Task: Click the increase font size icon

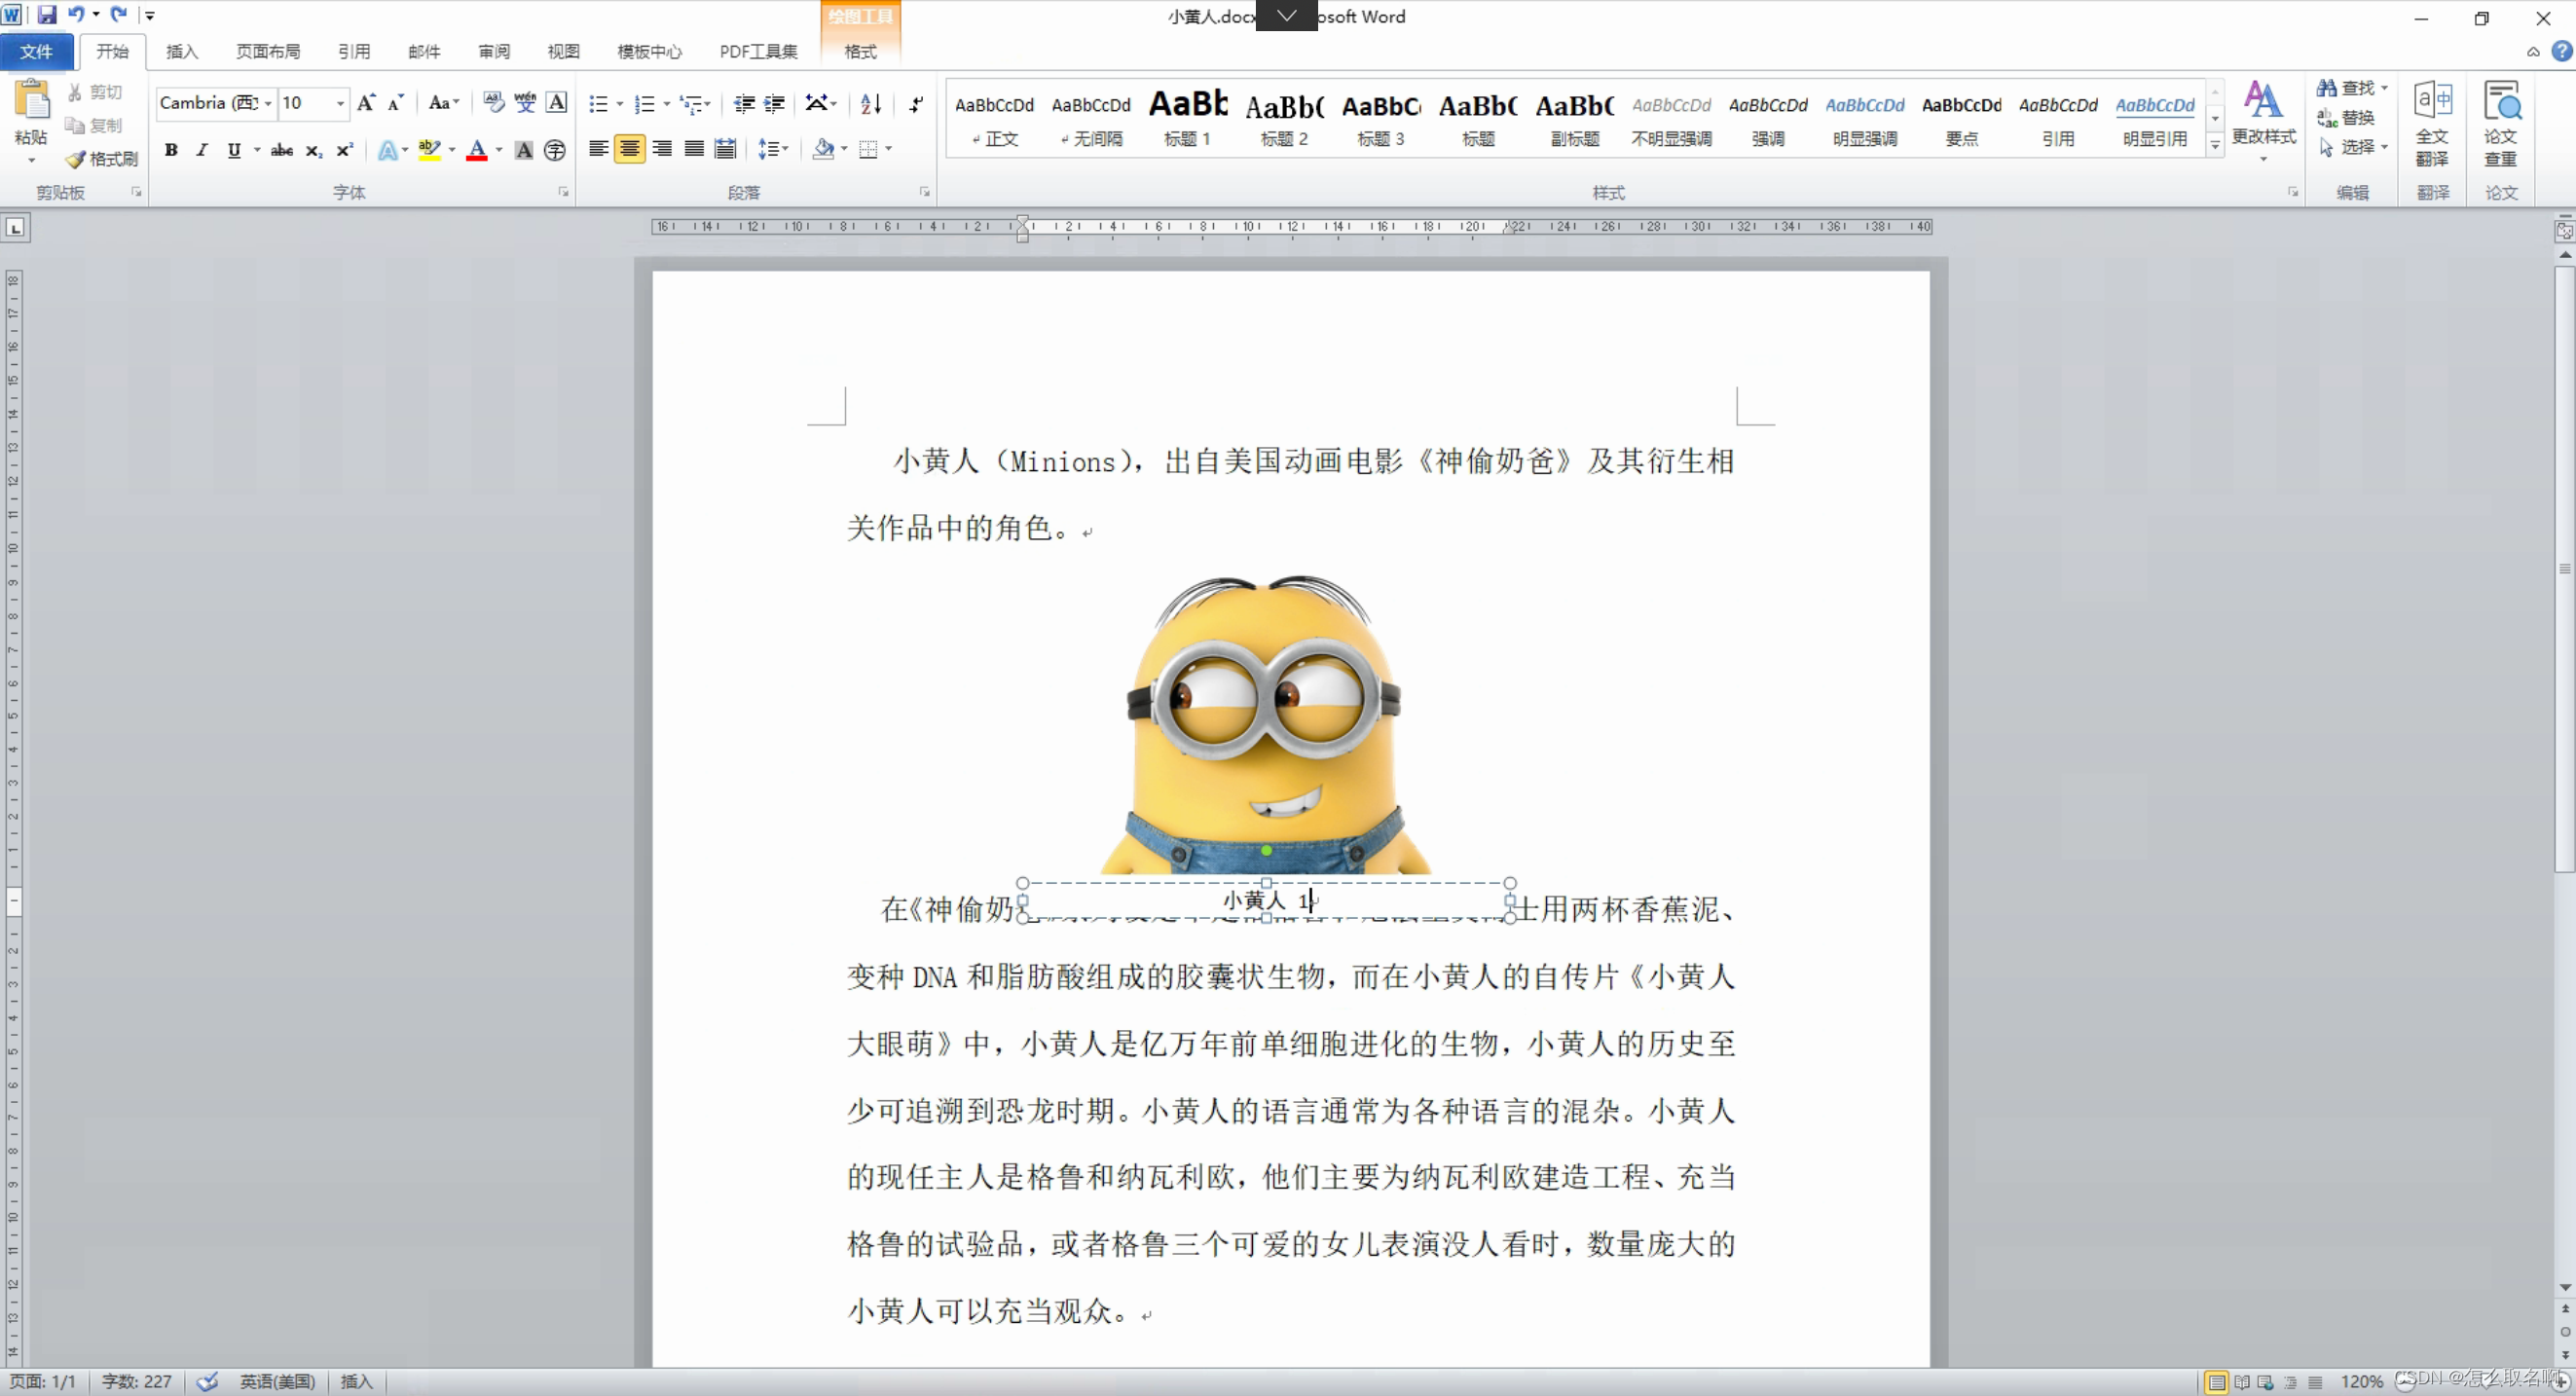Action: click(x=366, y=103)
